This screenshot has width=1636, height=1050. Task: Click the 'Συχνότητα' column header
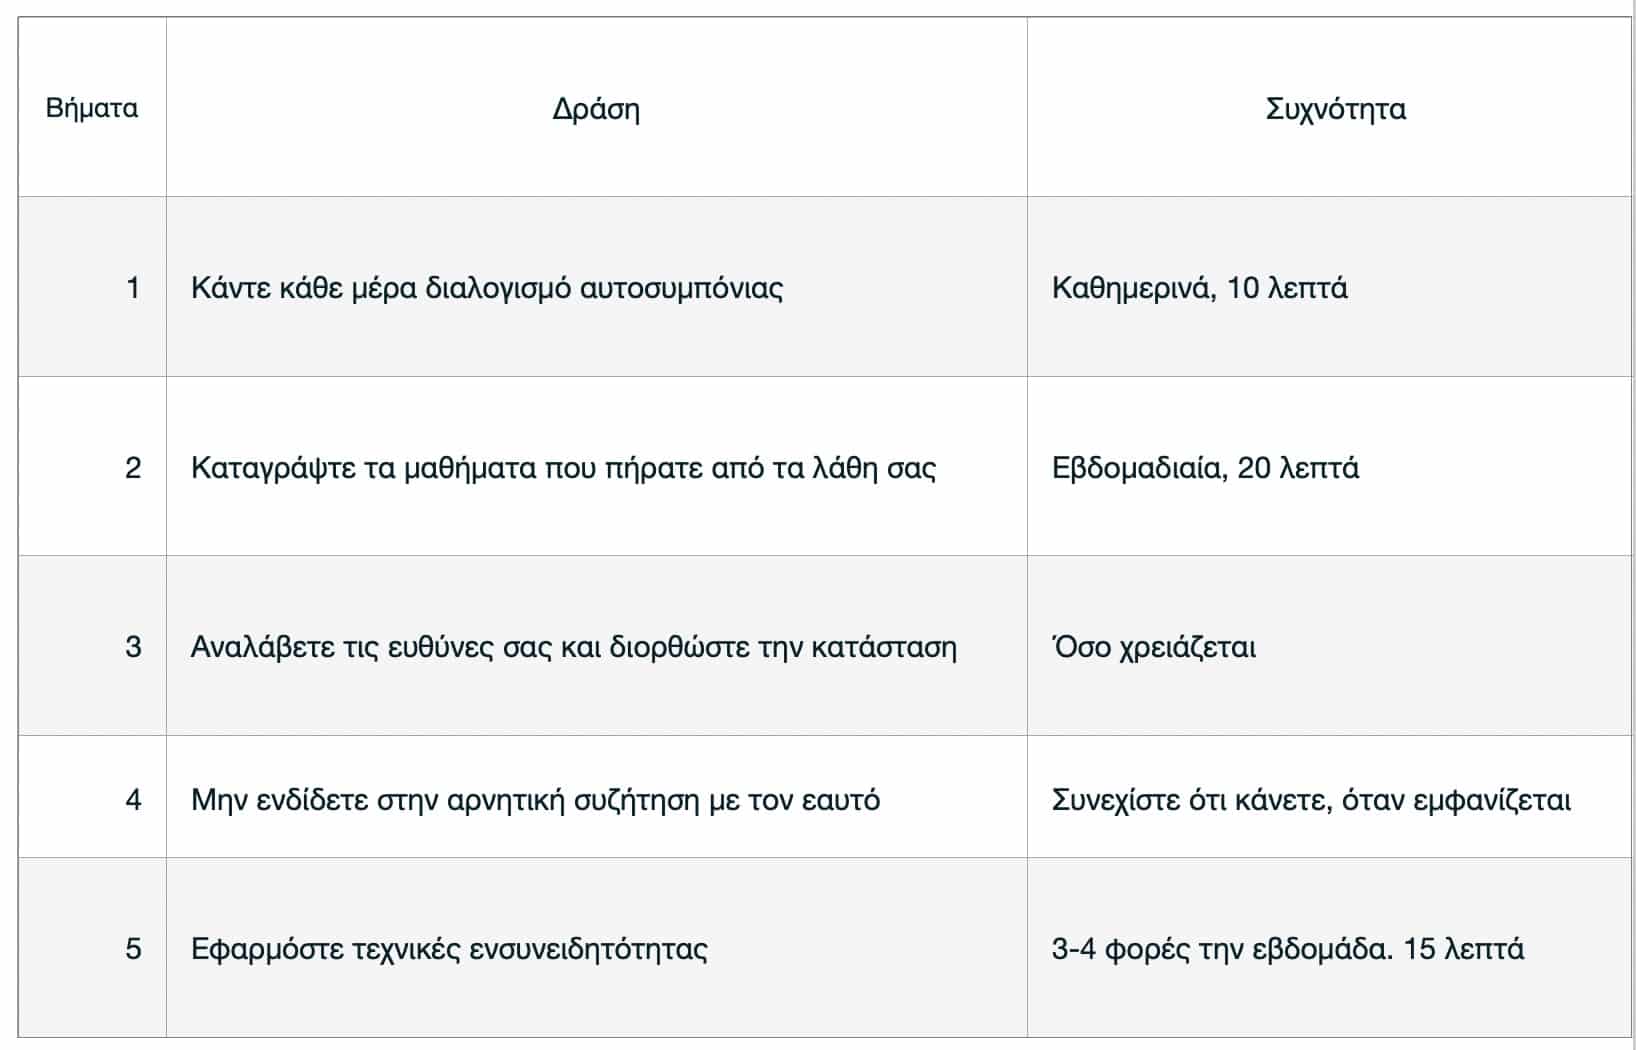tap(1335, 108)
